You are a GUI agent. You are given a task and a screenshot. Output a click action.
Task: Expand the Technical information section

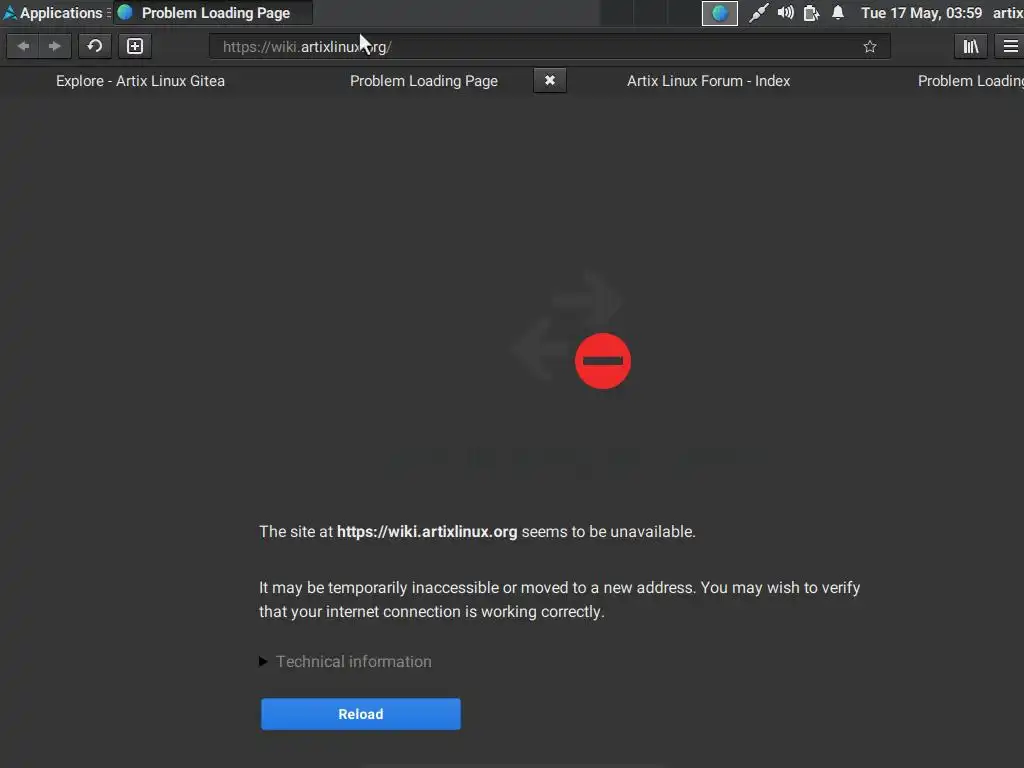click(345, 662)
